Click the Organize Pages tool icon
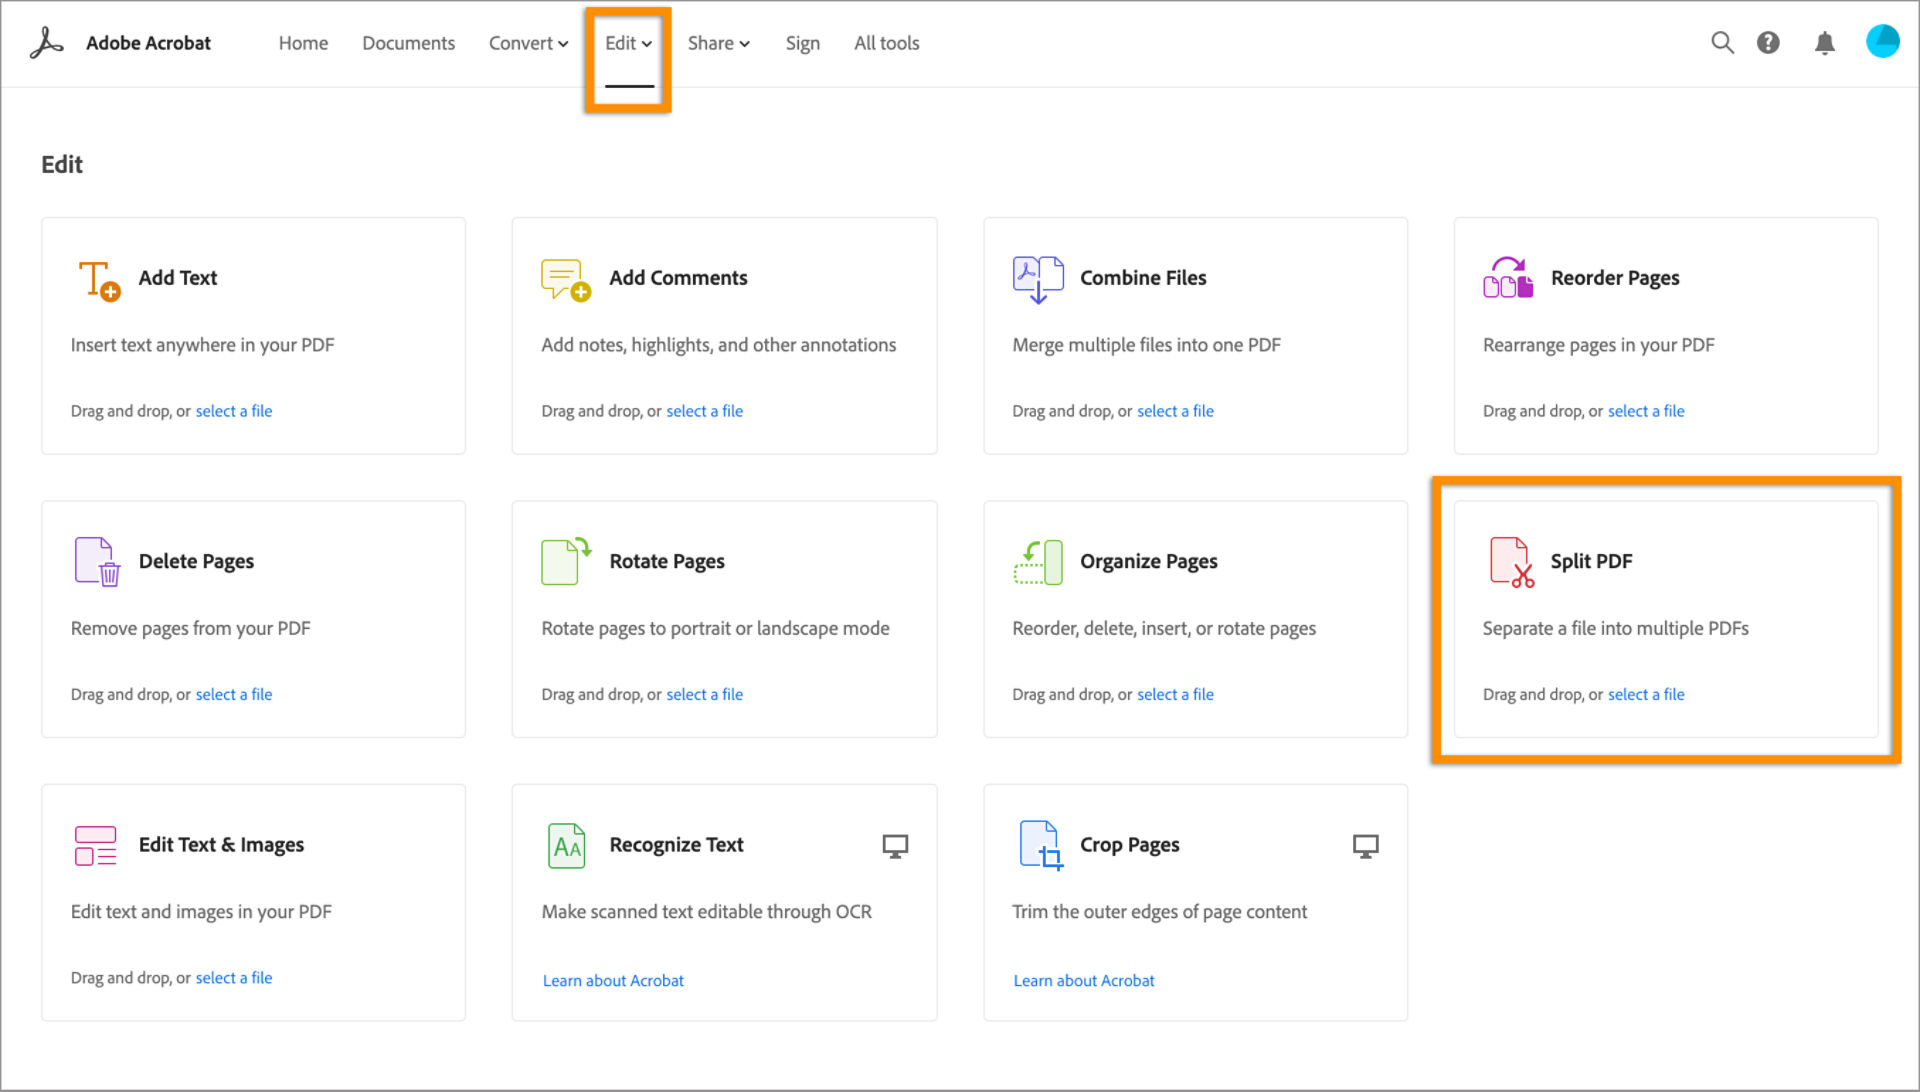This screenshot has width=1920, height=1092. [1036, 561]
